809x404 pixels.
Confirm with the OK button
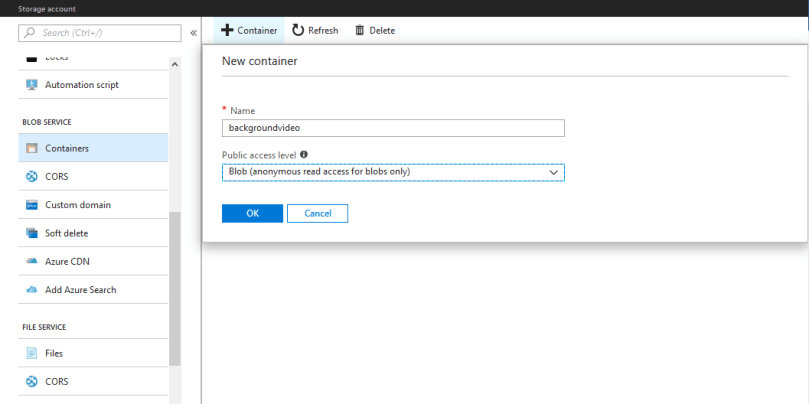tap(252, 213)
